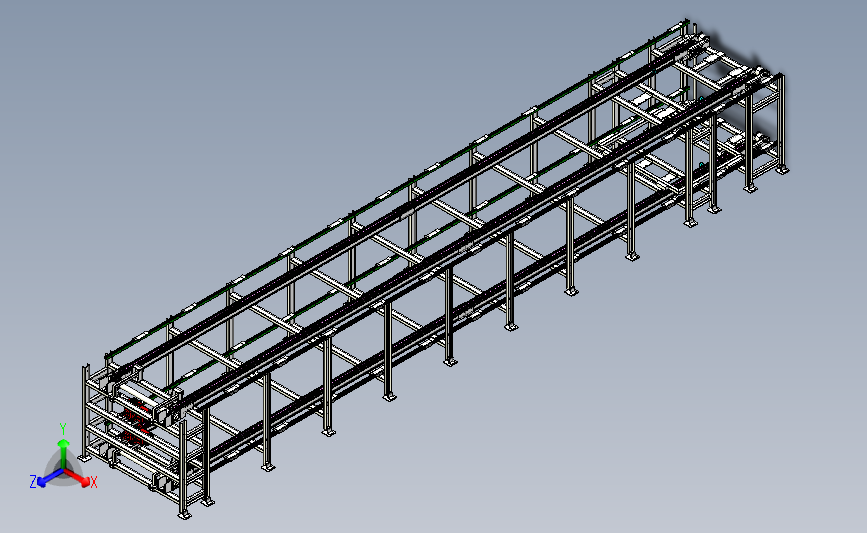867x533 pixels.
Task: Click the green Y axis arrow of triad
Action: (64, 453)
